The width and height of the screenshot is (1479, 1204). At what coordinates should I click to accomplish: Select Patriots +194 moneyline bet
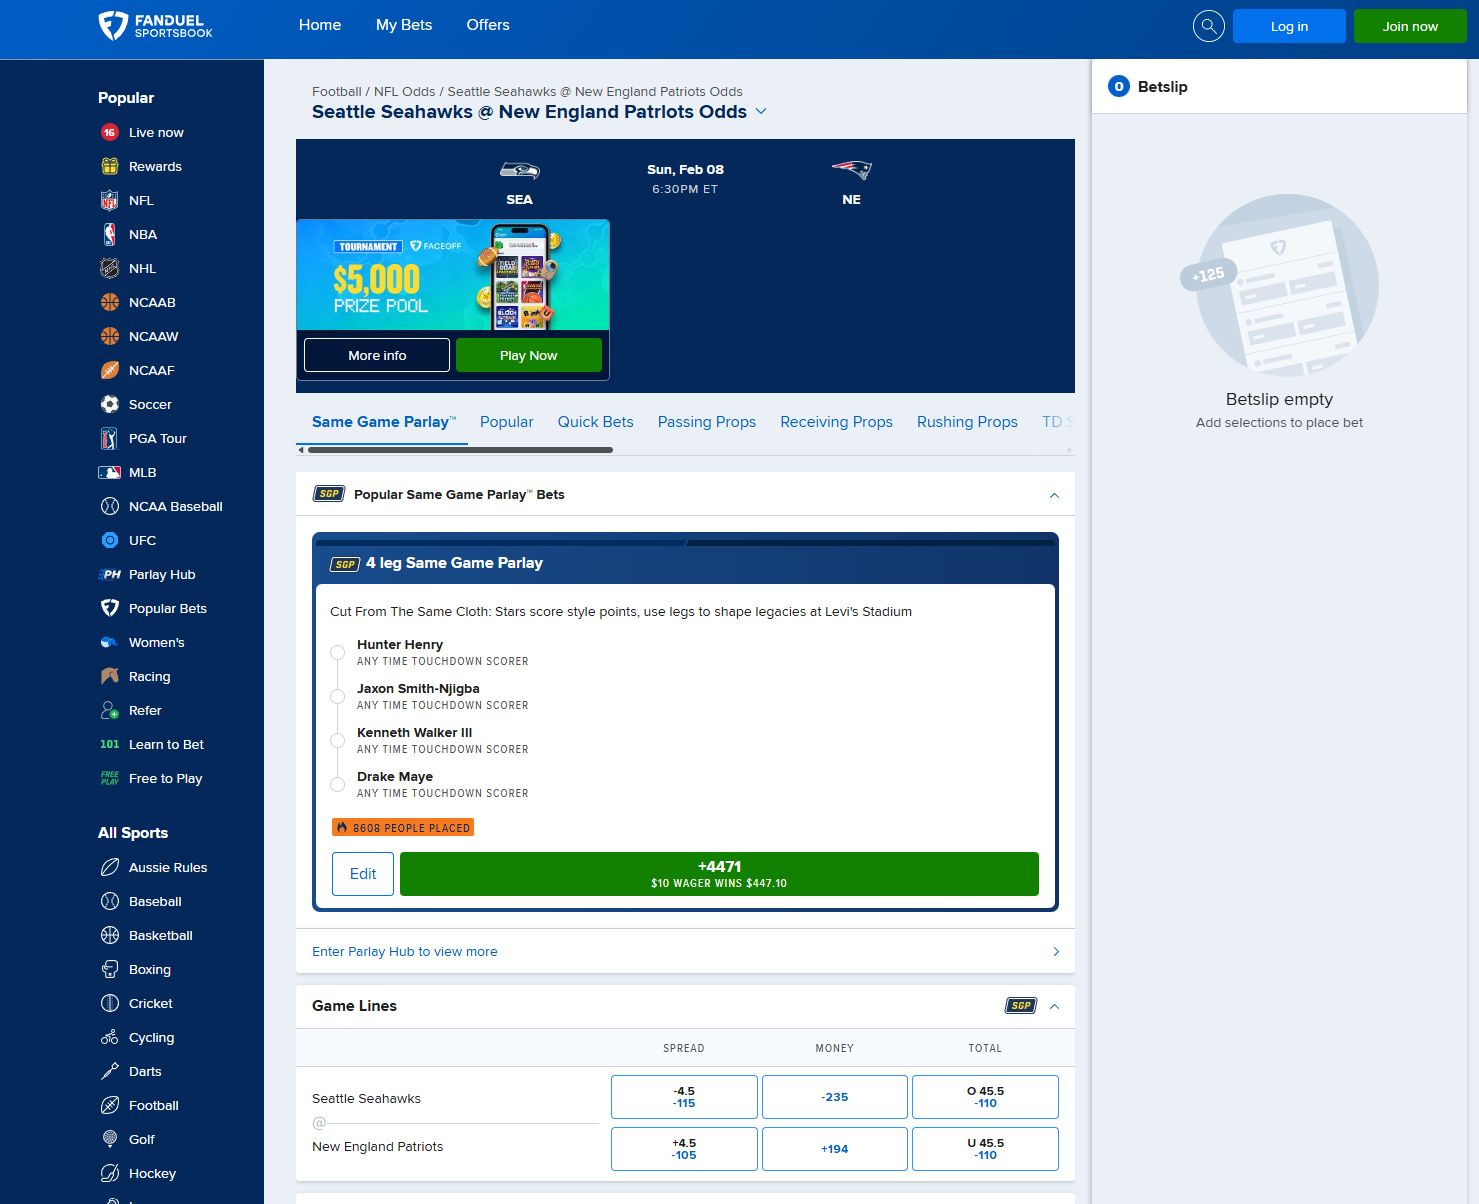click(835, 1149)
